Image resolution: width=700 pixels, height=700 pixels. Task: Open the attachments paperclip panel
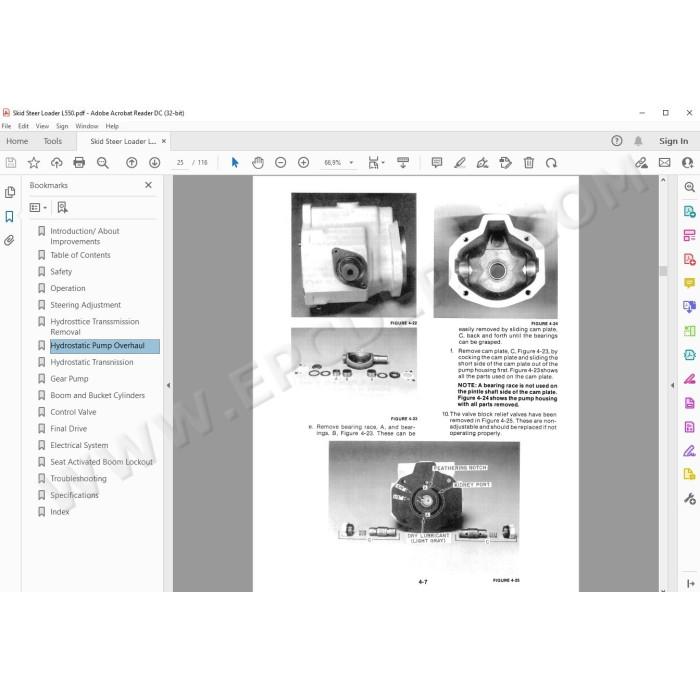(x=9, y=241)
